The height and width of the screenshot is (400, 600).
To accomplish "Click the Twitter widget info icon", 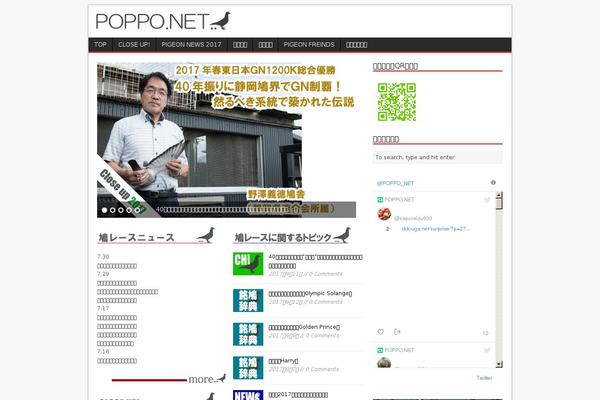I will click(493, 183).
